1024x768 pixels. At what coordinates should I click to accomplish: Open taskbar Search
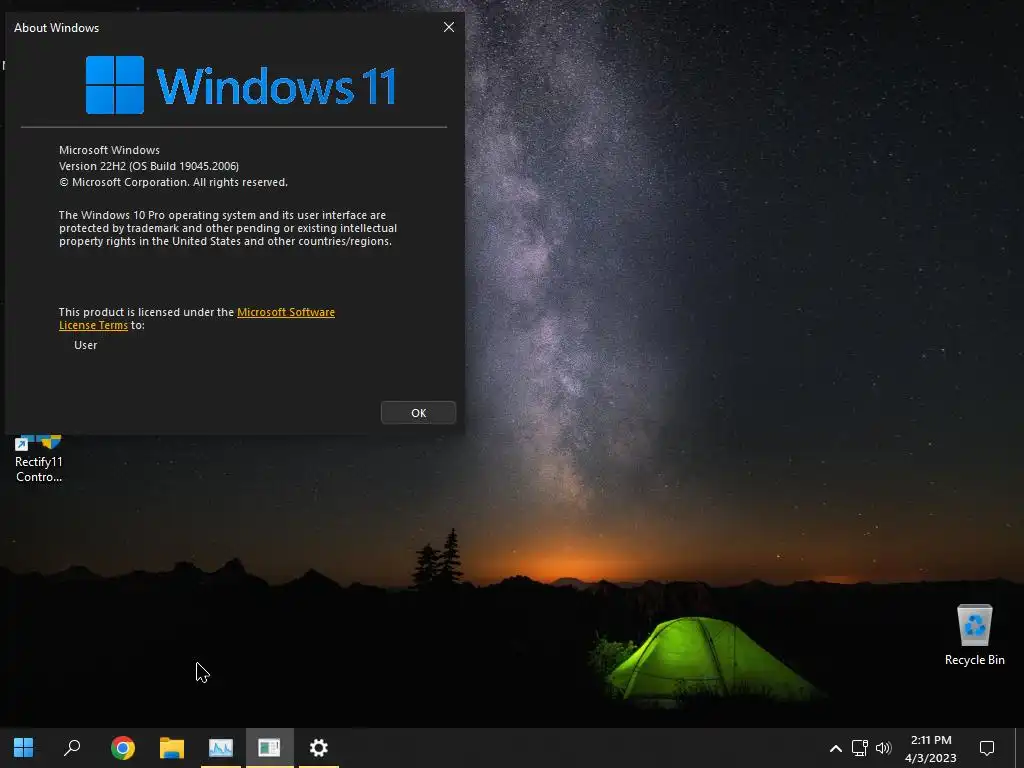72,747
